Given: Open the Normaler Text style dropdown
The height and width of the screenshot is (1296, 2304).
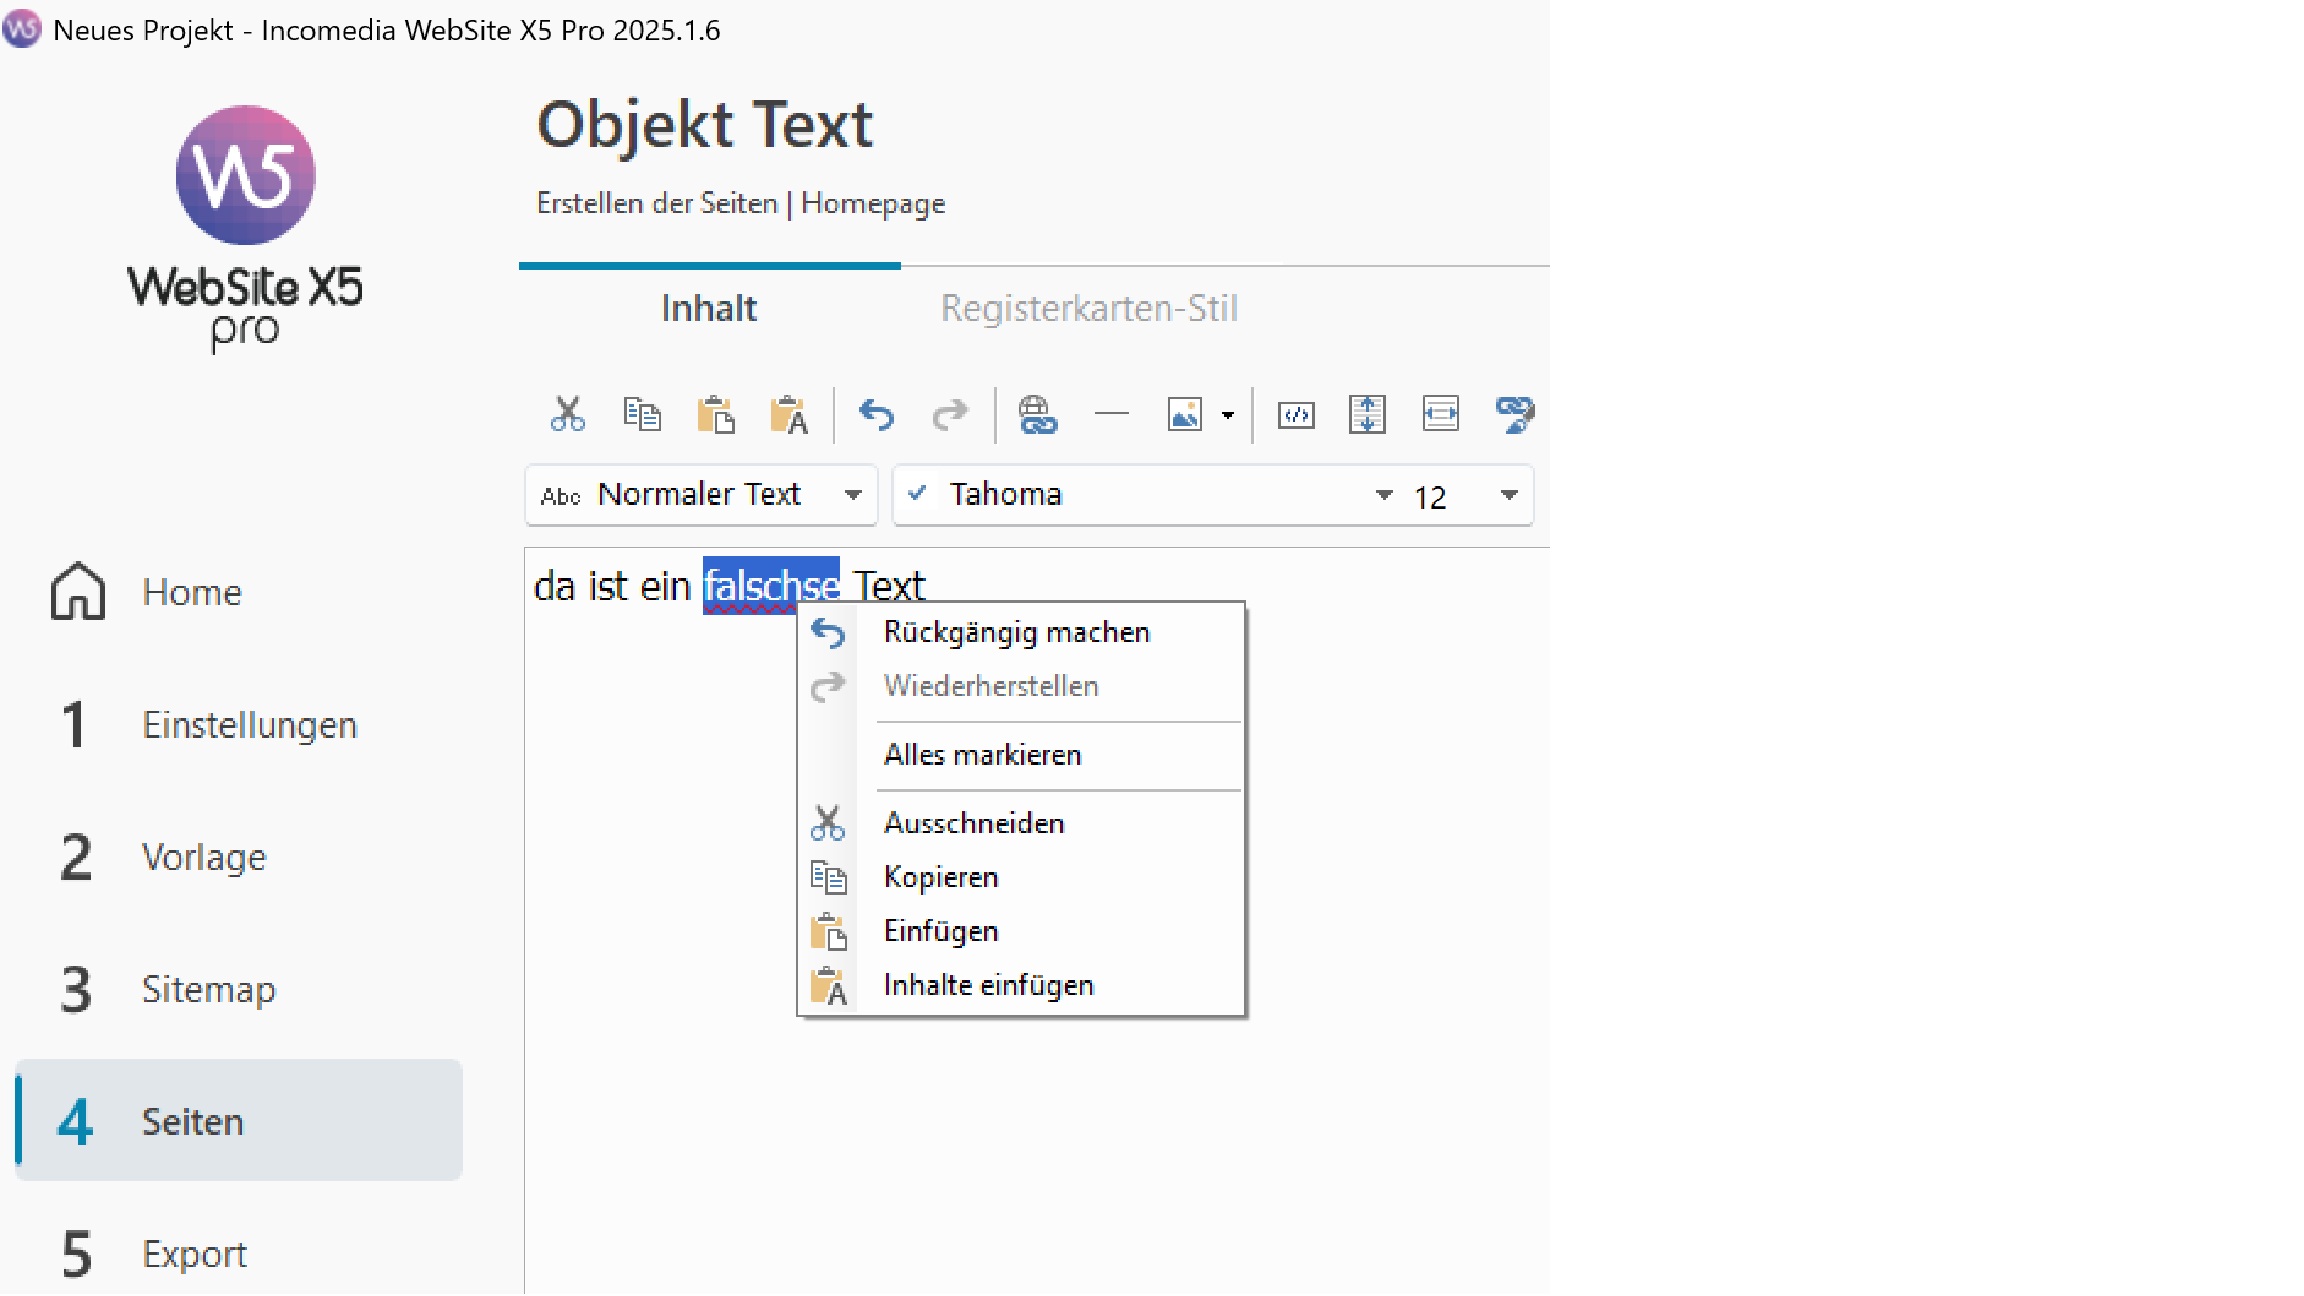Looking at the screenshot, I should click(x=853, y=495).
